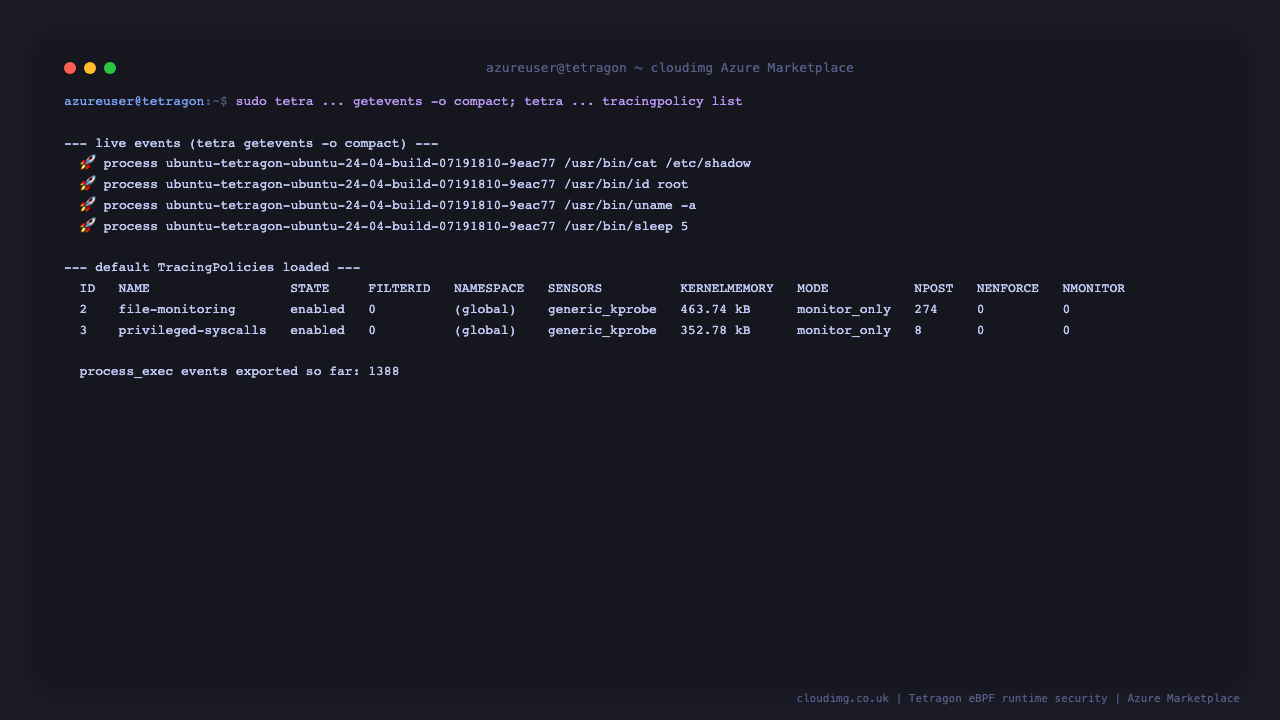Click monitor_only in the privileged-syscalls row

tap(844, 330)
